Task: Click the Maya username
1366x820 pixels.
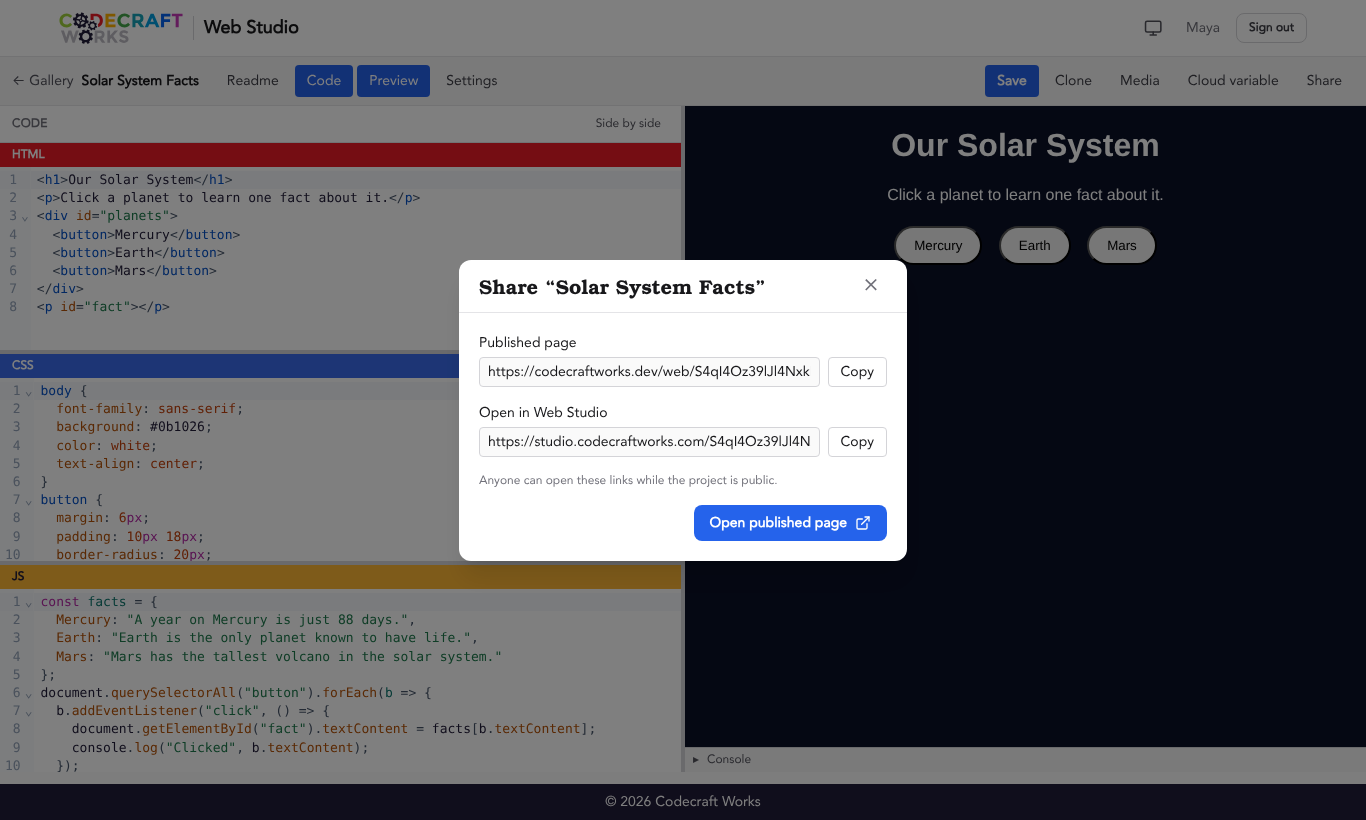Action: click(1203, 28)
